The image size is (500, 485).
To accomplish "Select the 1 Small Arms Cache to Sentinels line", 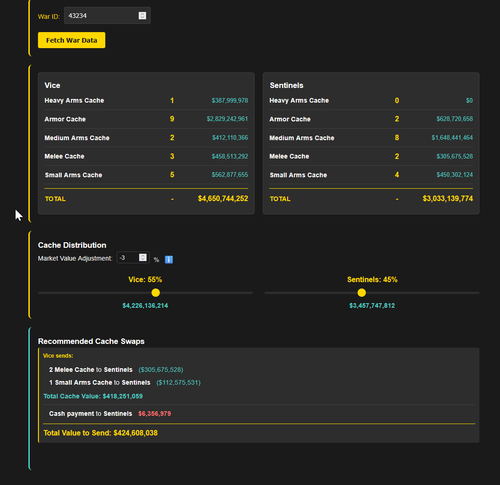I will click(125, 382).
